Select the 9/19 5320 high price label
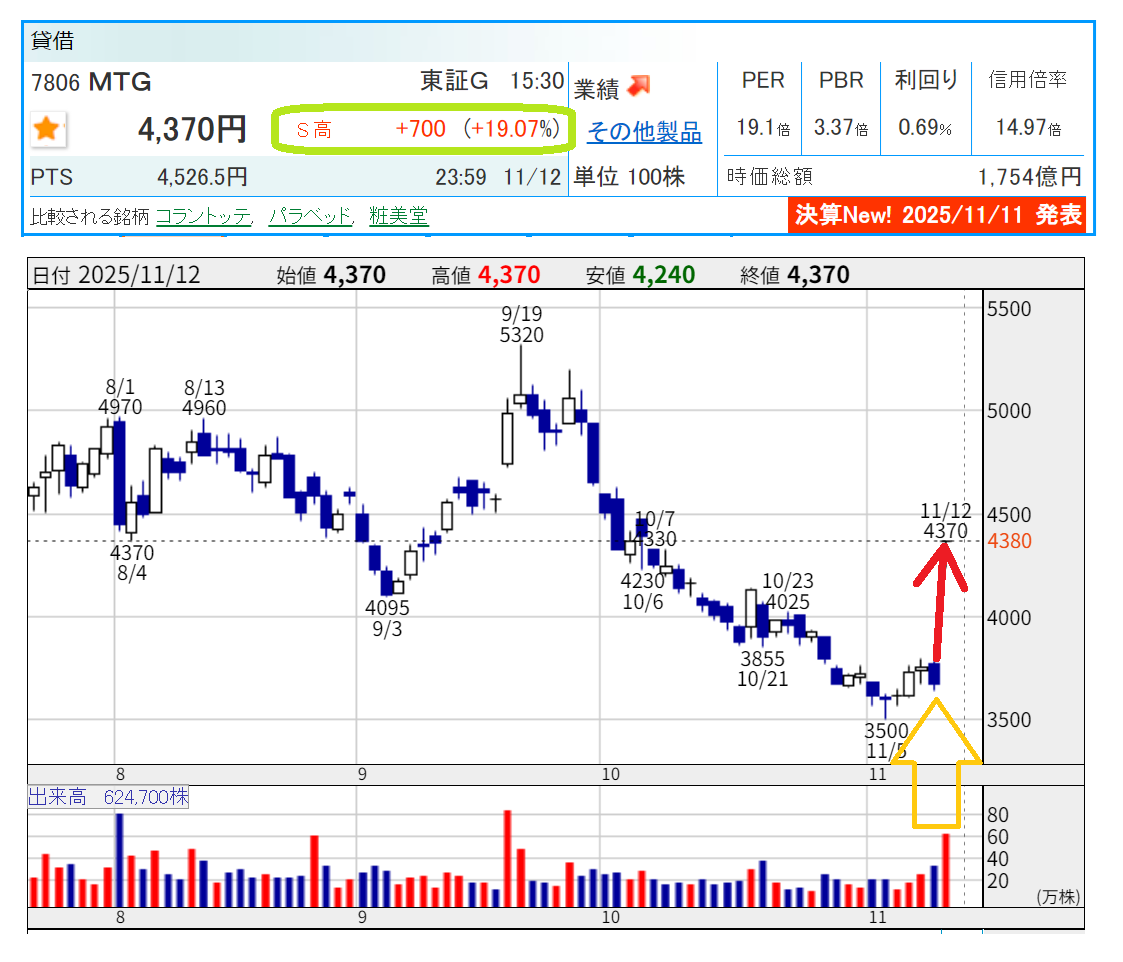 pos(521,325)
